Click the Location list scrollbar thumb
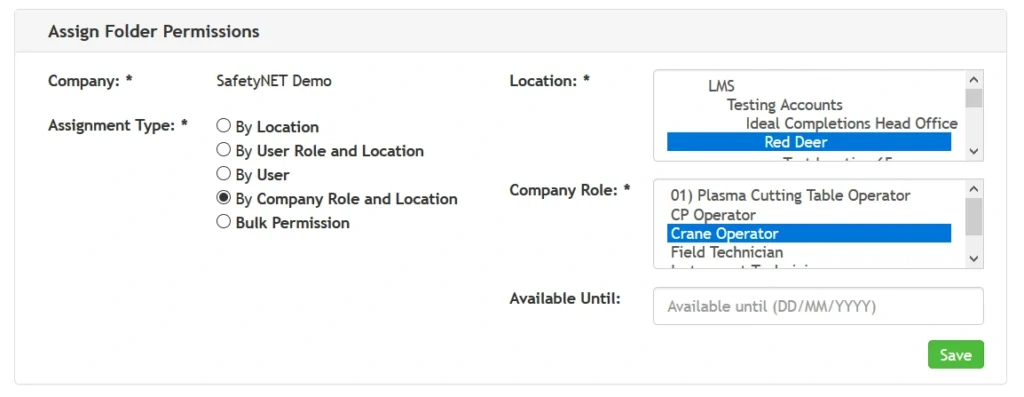This screenshot has height=397, width=1024. [x=974, y=98]
